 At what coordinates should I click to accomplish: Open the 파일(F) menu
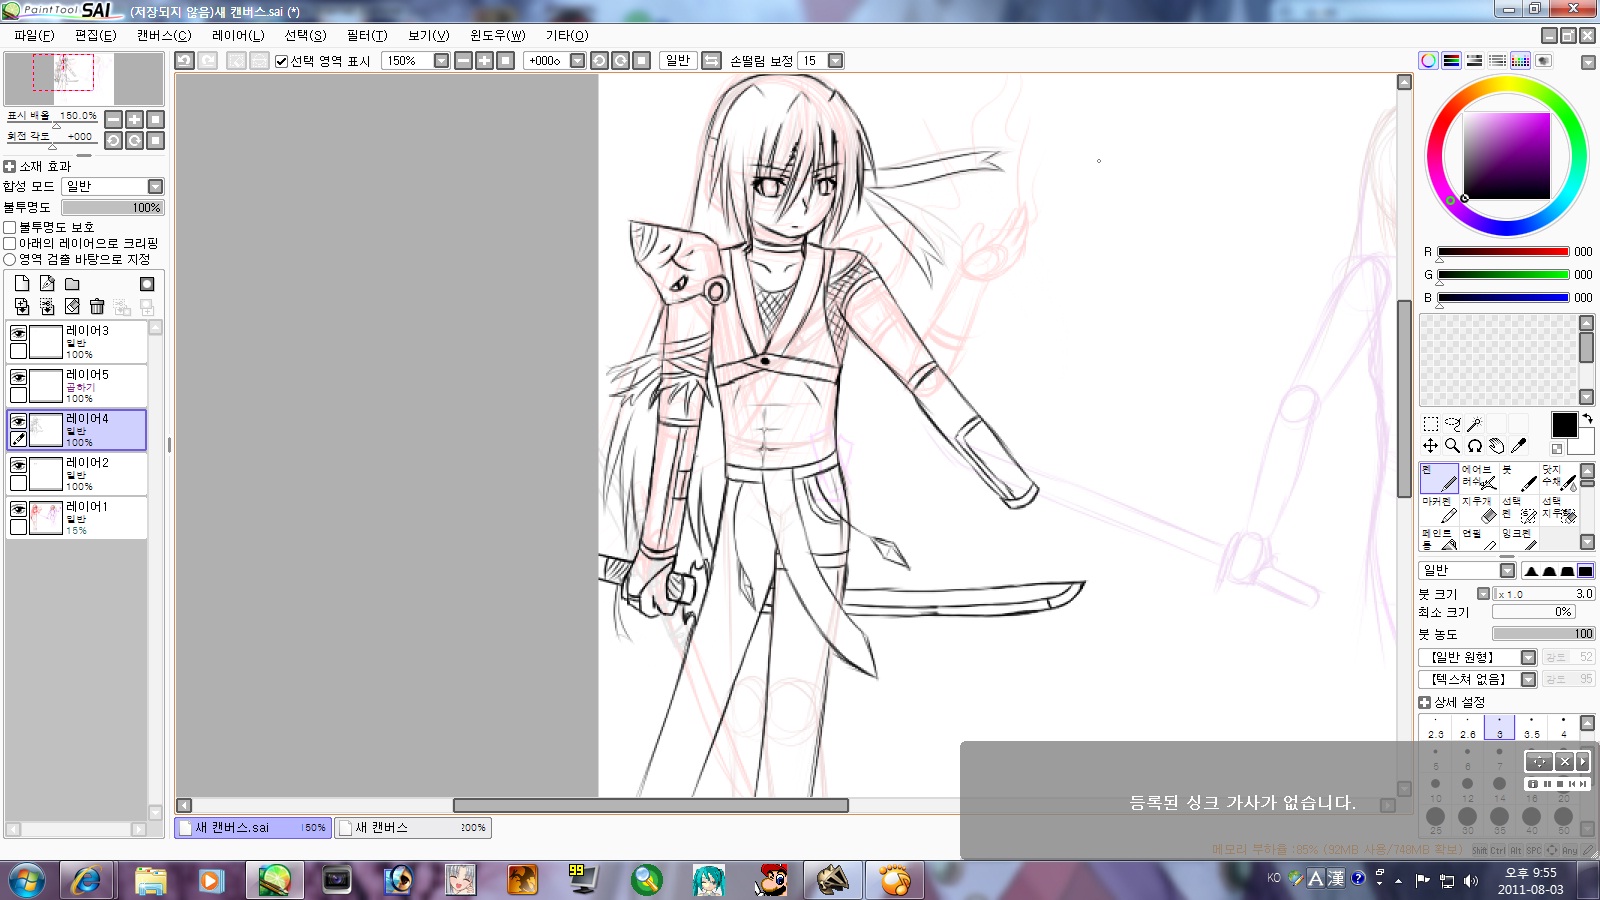(34, 35)
